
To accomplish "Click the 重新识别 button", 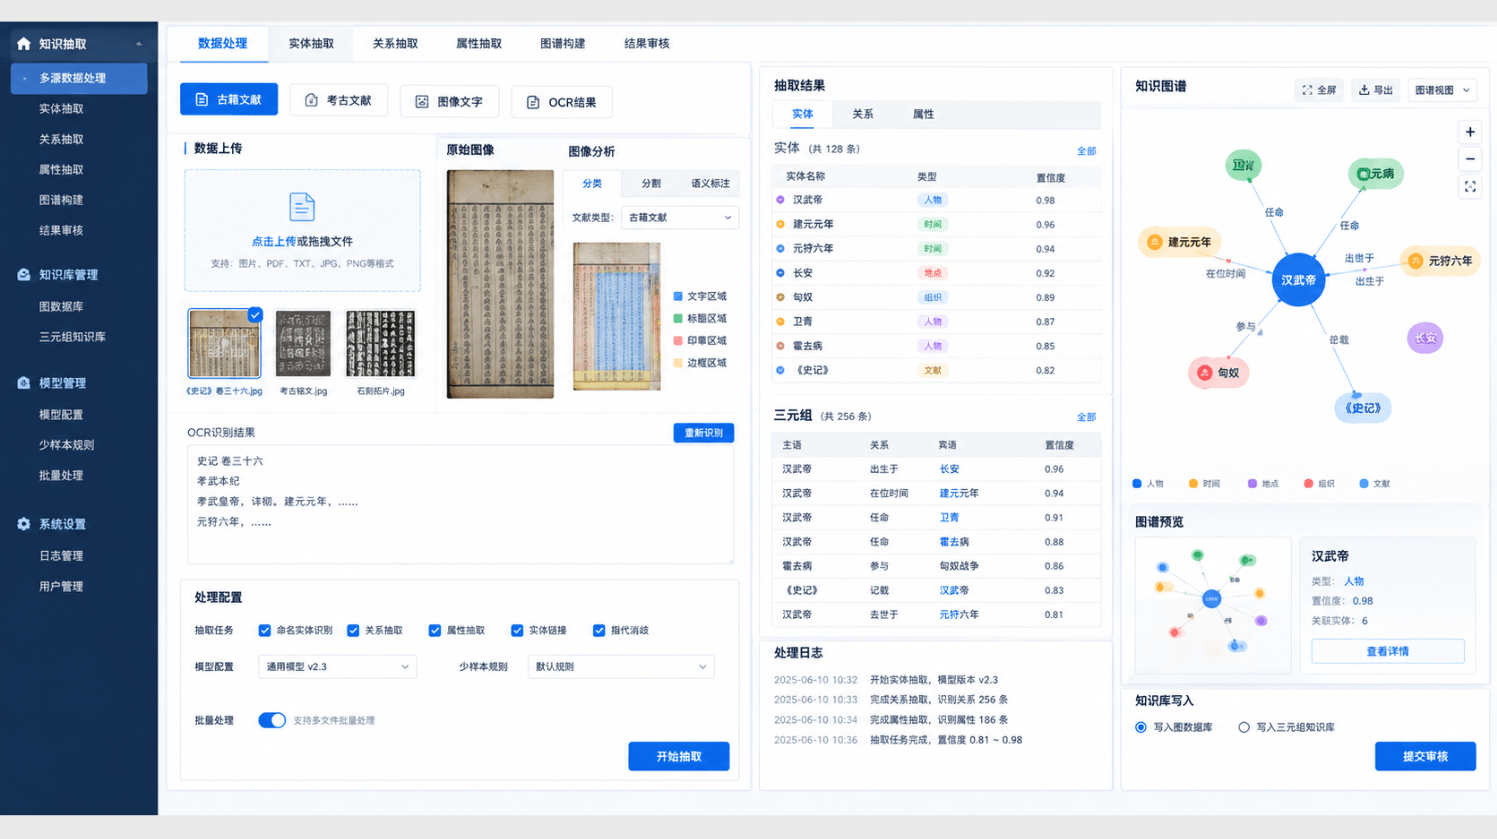I will [x=704, y=433].
